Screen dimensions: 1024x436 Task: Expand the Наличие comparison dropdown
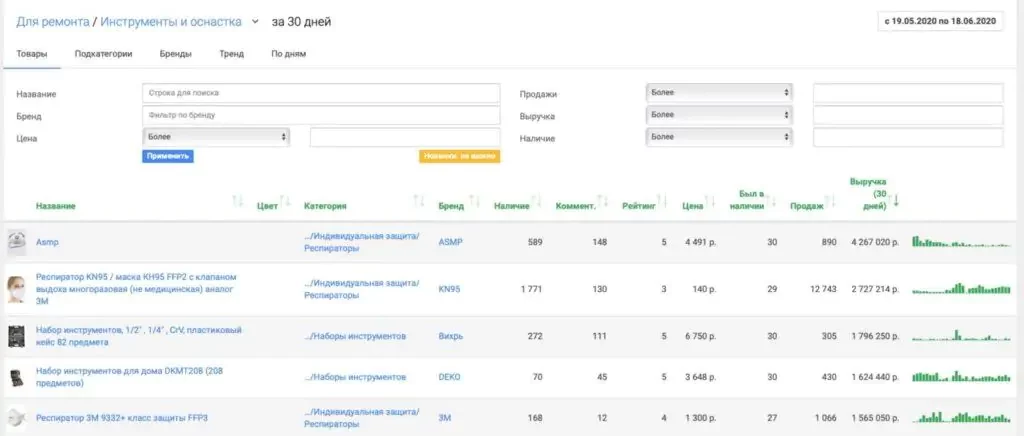(720, 137)
